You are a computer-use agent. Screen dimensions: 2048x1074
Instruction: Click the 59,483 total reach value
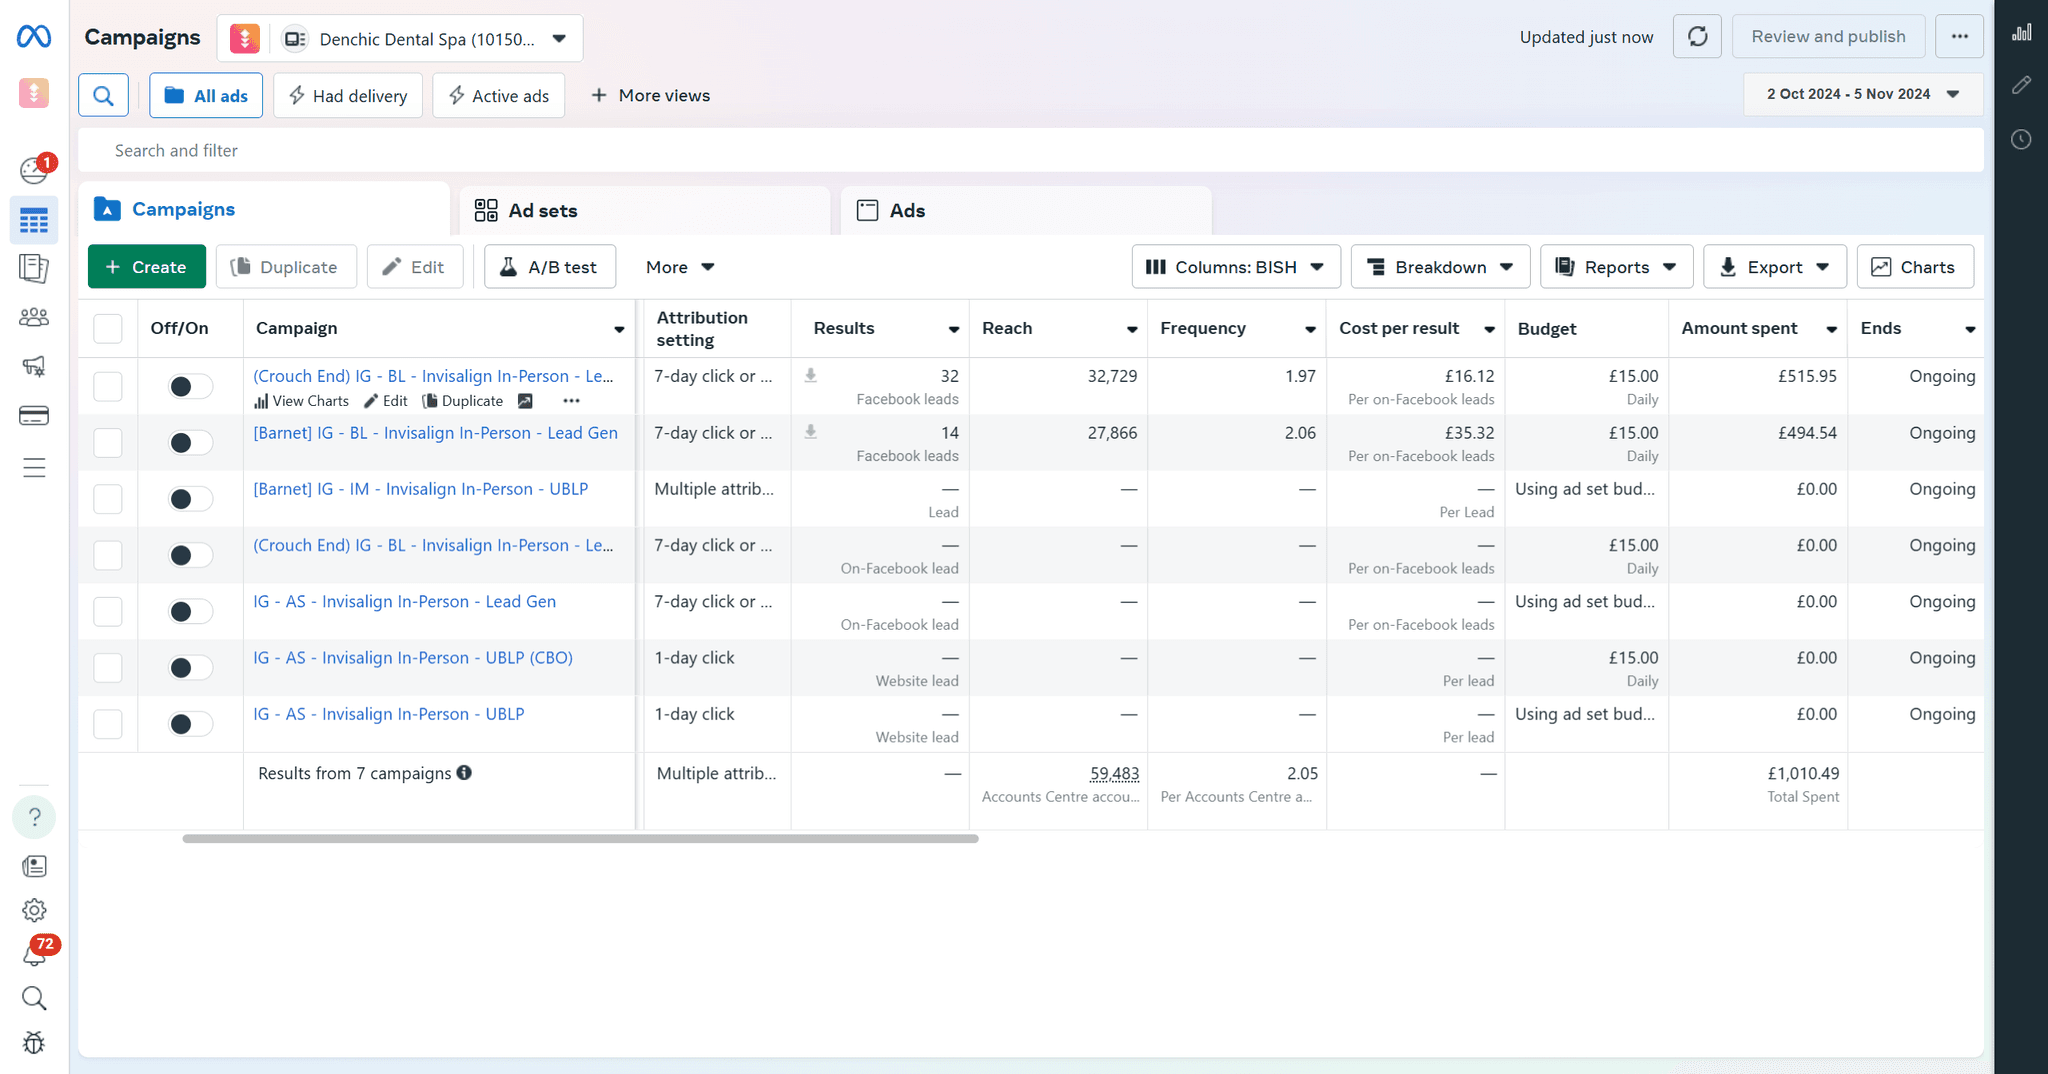(x=1114, y=773)
